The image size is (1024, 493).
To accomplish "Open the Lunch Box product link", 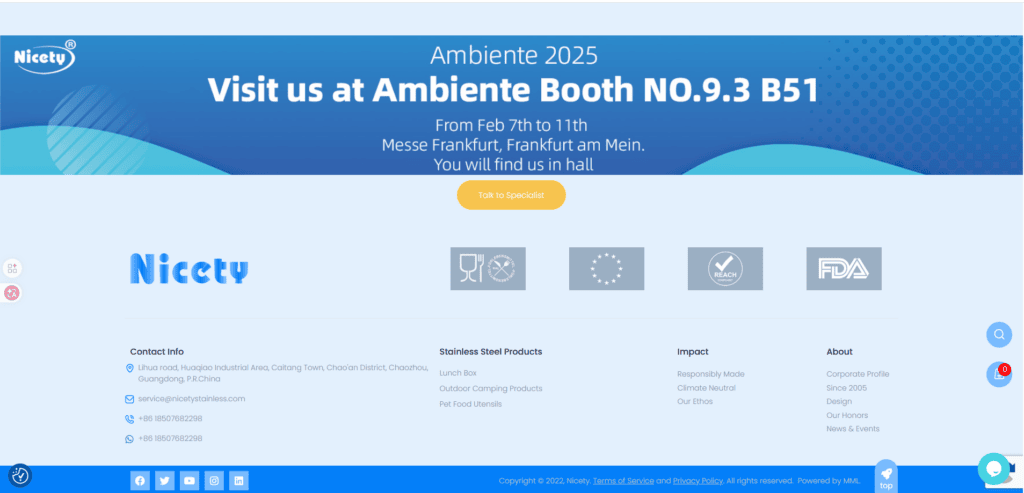I will pyautogui.click(x=458, y=373).
